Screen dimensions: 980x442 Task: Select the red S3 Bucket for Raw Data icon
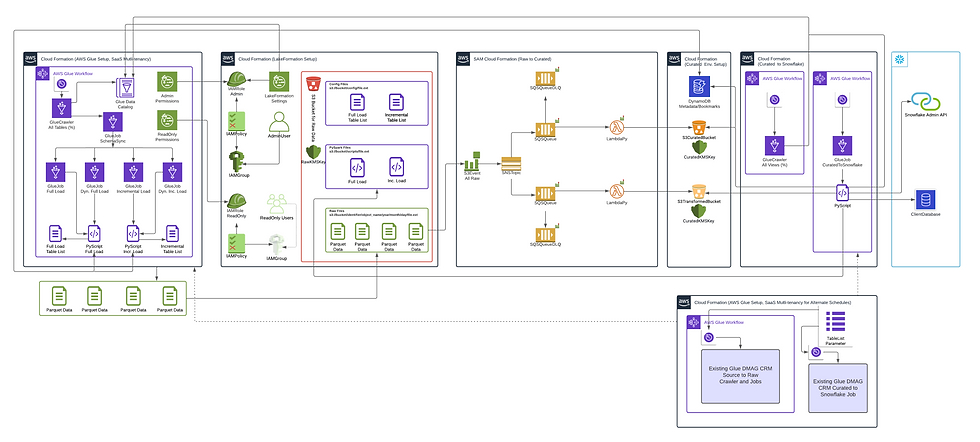pos(313,84)
